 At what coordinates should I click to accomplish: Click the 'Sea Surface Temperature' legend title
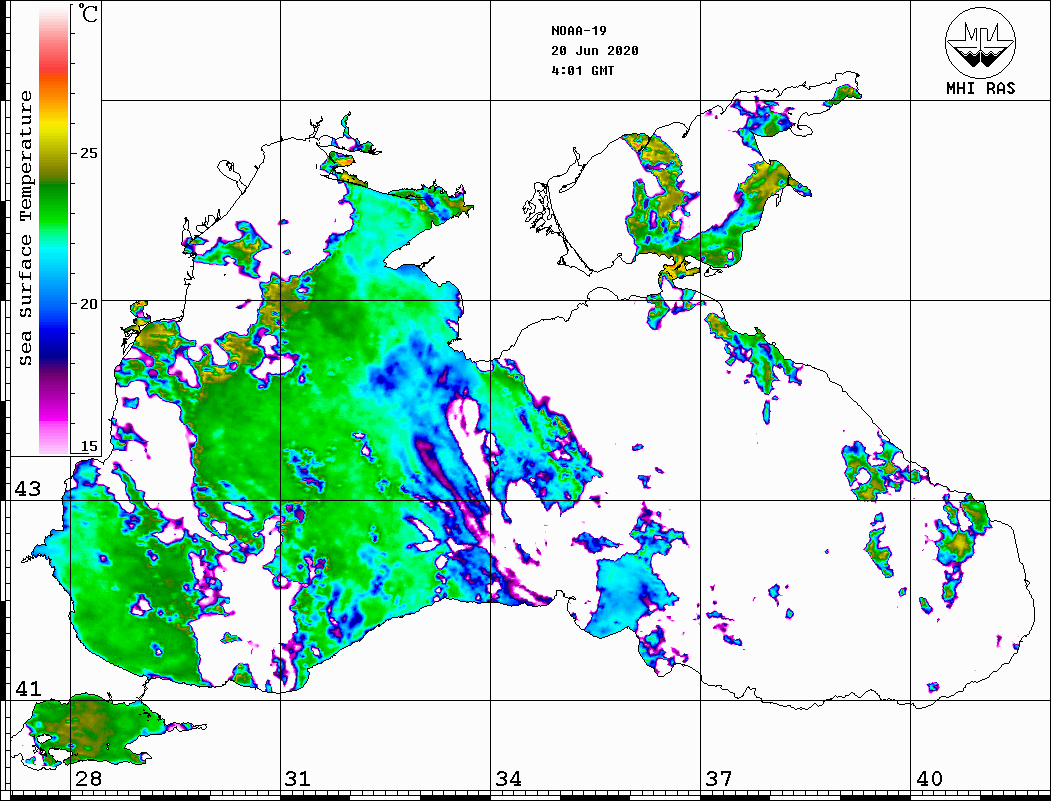point(25,228)
